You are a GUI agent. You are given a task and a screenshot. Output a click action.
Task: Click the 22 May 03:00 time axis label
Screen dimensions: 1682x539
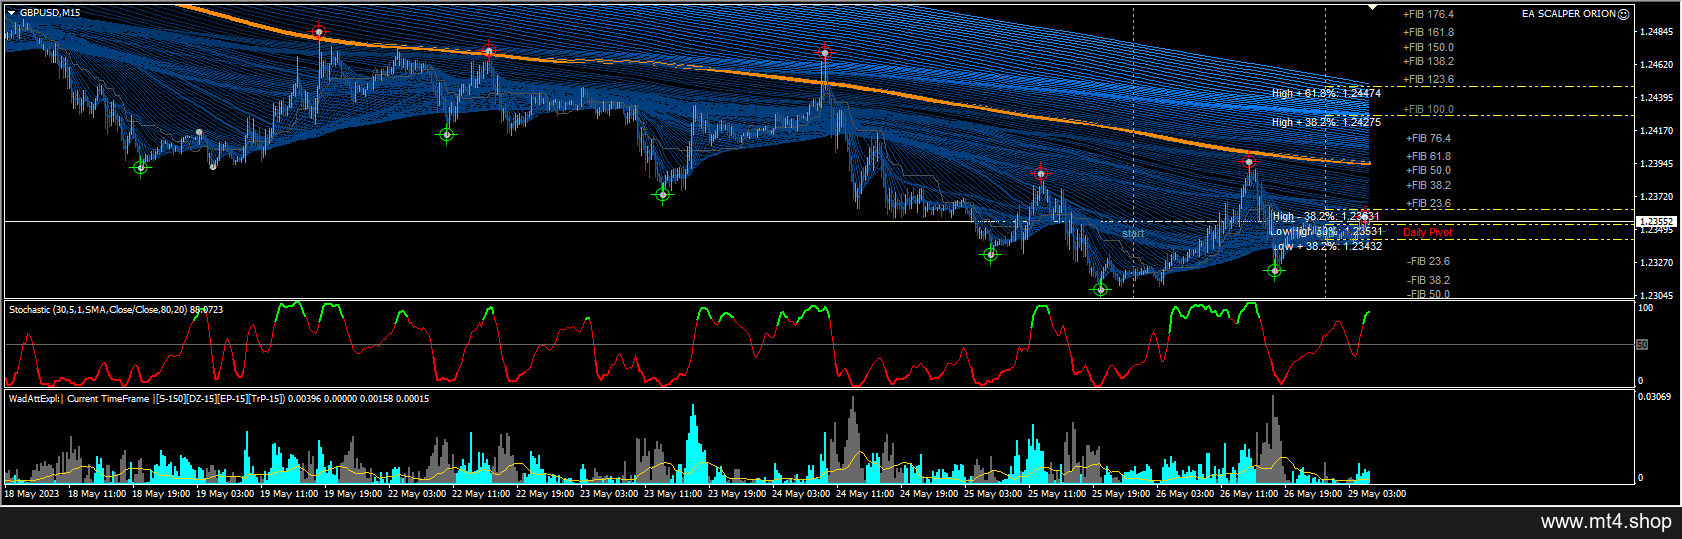(x=417, y=494)
